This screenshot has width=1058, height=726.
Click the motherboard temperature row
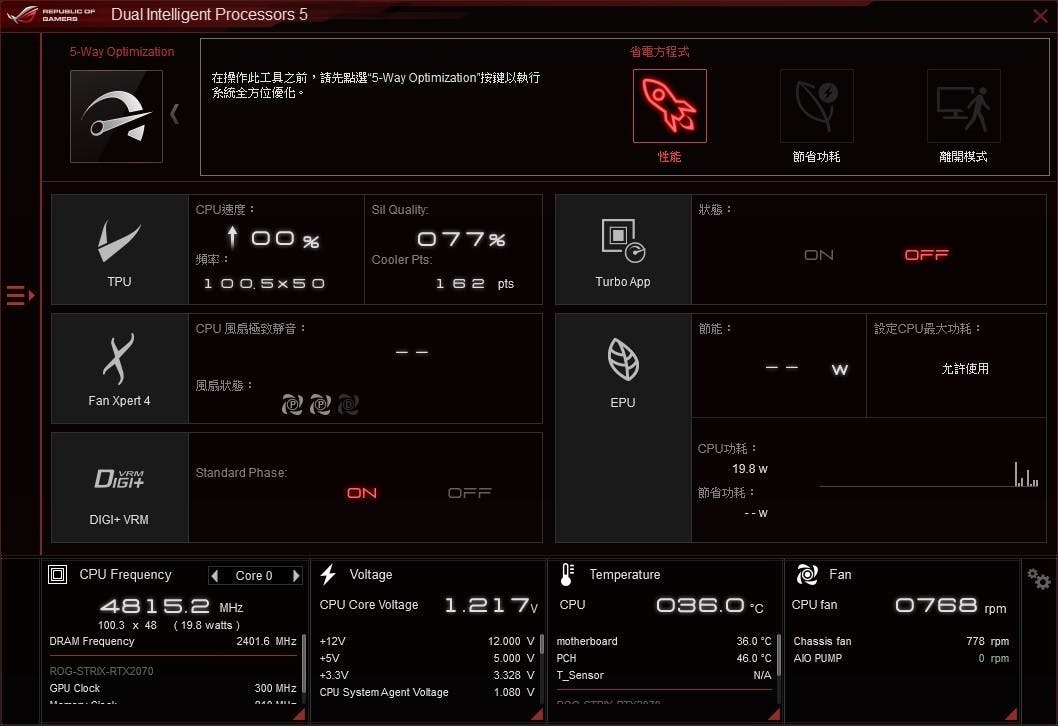point(664,641)
